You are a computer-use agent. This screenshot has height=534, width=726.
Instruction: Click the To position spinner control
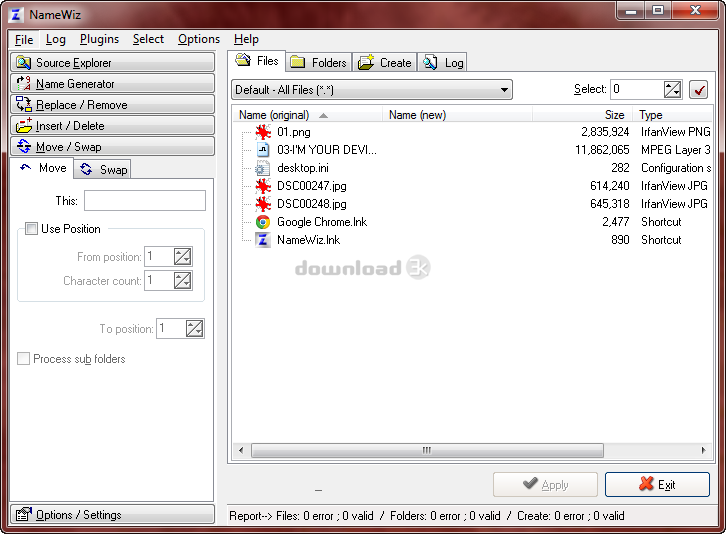pyautogui.click(x=194, y=328)
